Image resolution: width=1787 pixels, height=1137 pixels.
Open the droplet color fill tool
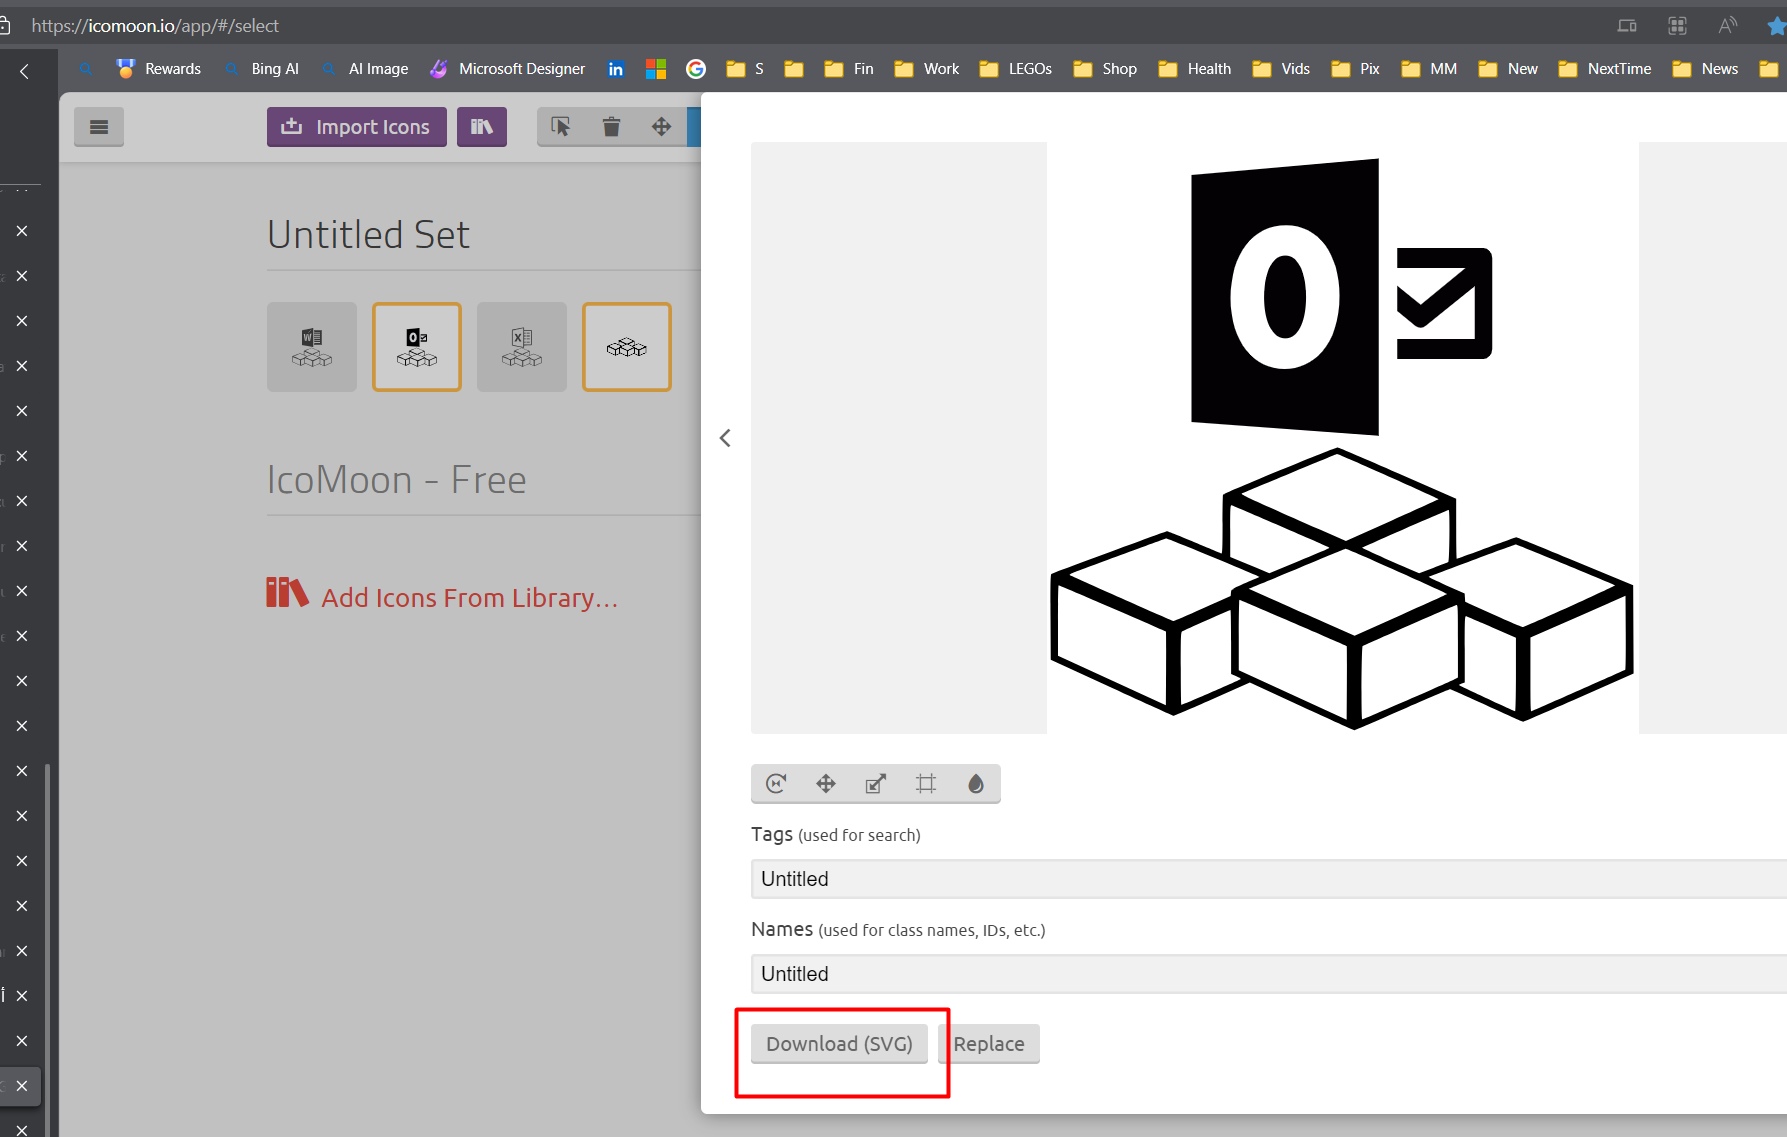976,784
